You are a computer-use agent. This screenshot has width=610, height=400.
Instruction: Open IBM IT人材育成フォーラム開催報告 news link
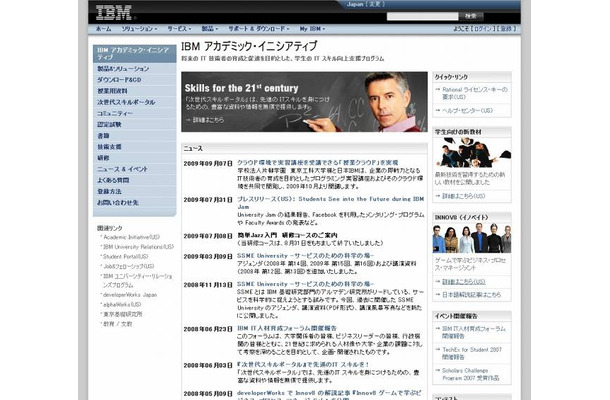[x=287, y=328]
